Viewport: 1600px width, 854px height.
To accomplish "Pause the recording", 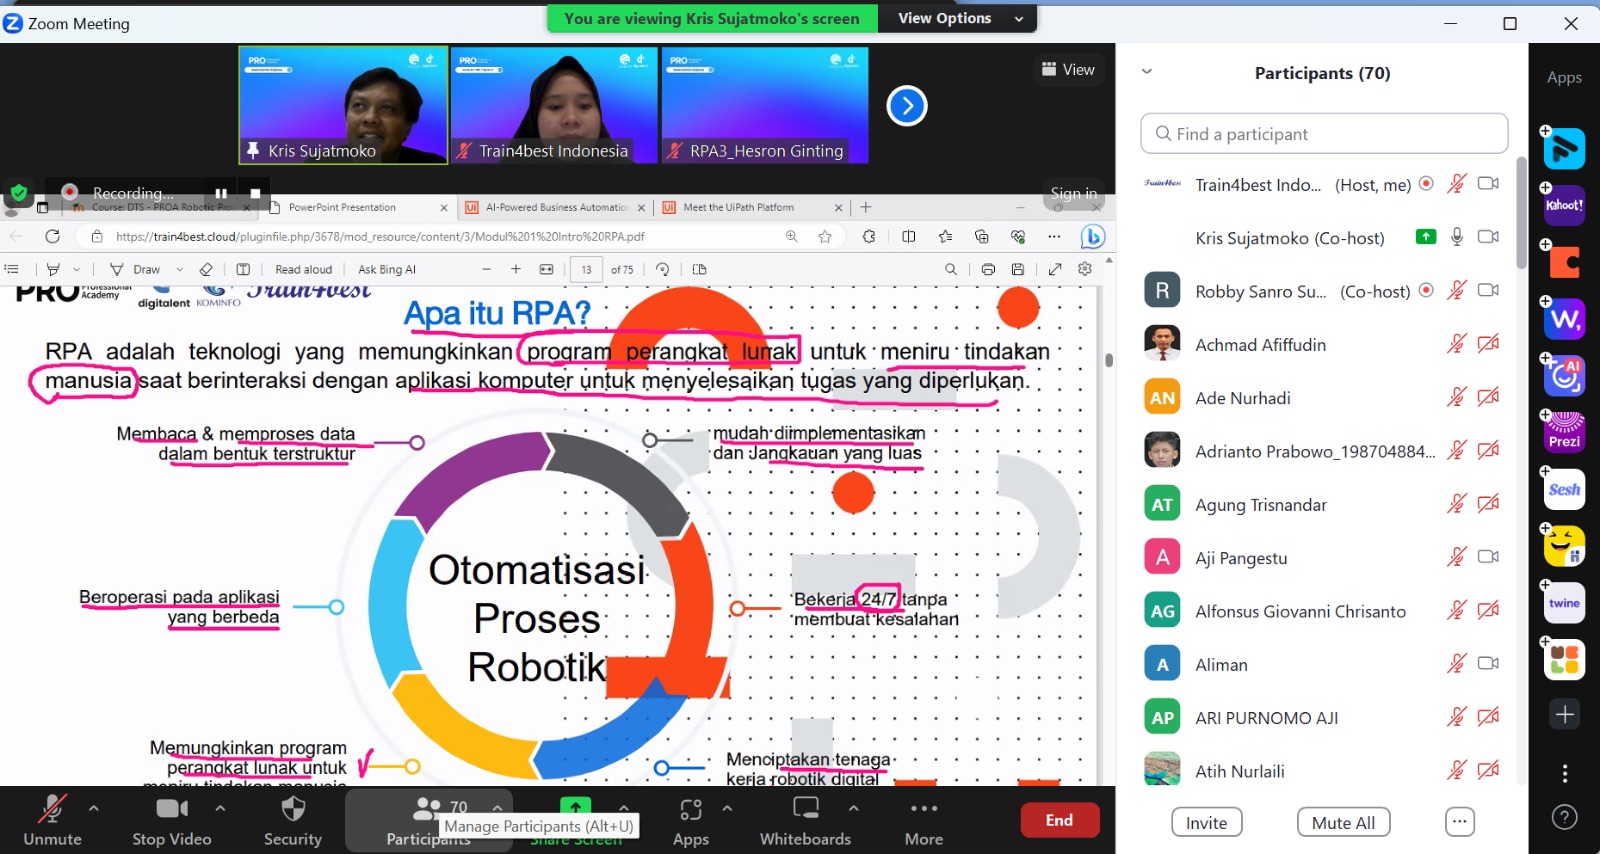I will pyautogui.click(x=221, y=193).
